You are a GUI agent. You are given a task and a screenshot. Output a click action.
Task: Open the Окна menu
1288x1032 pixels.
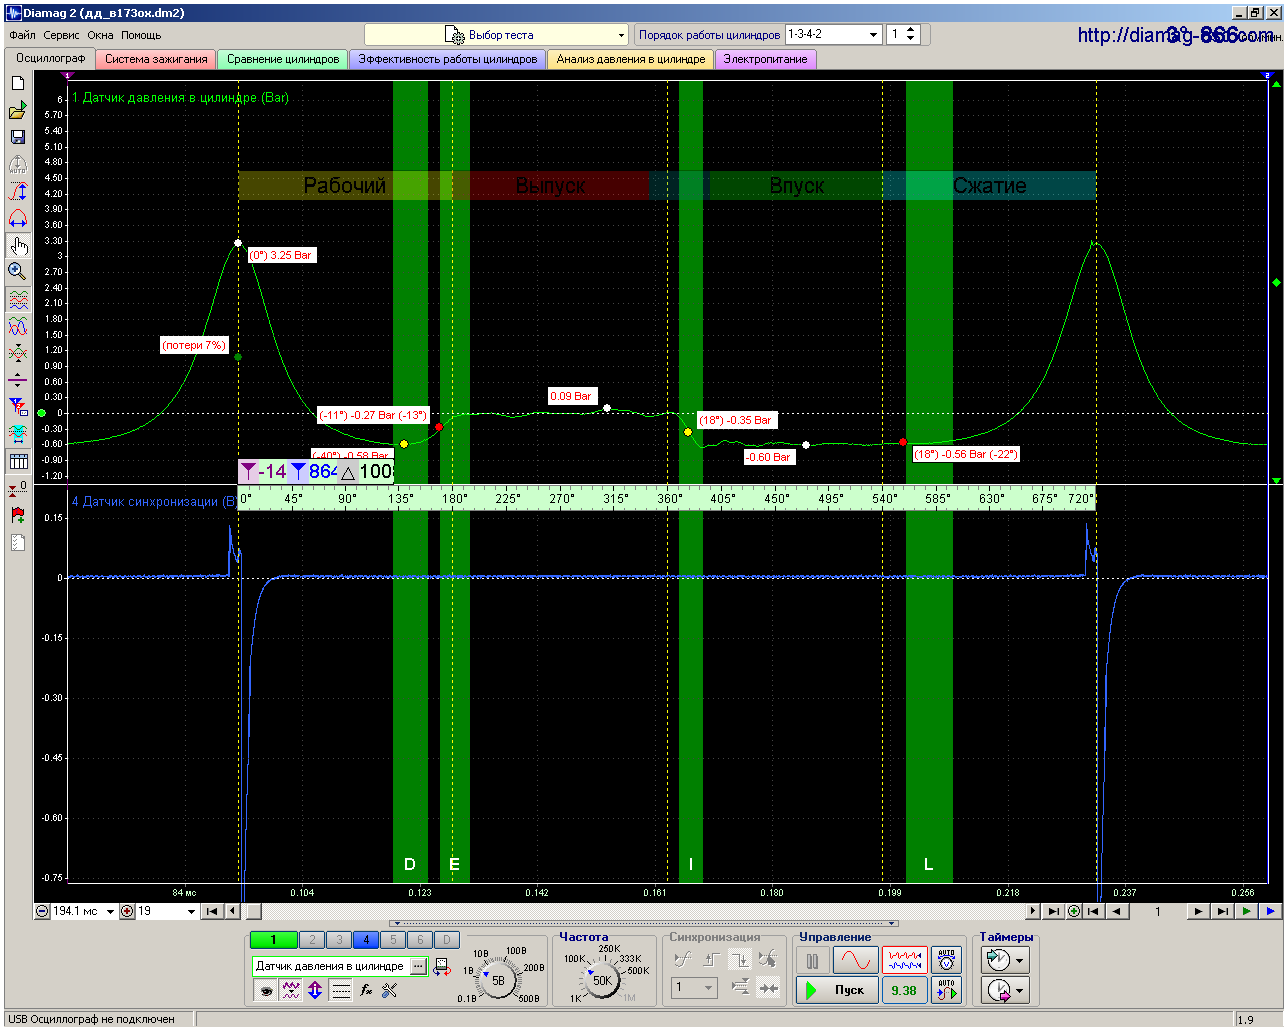(x=100, y=35)
